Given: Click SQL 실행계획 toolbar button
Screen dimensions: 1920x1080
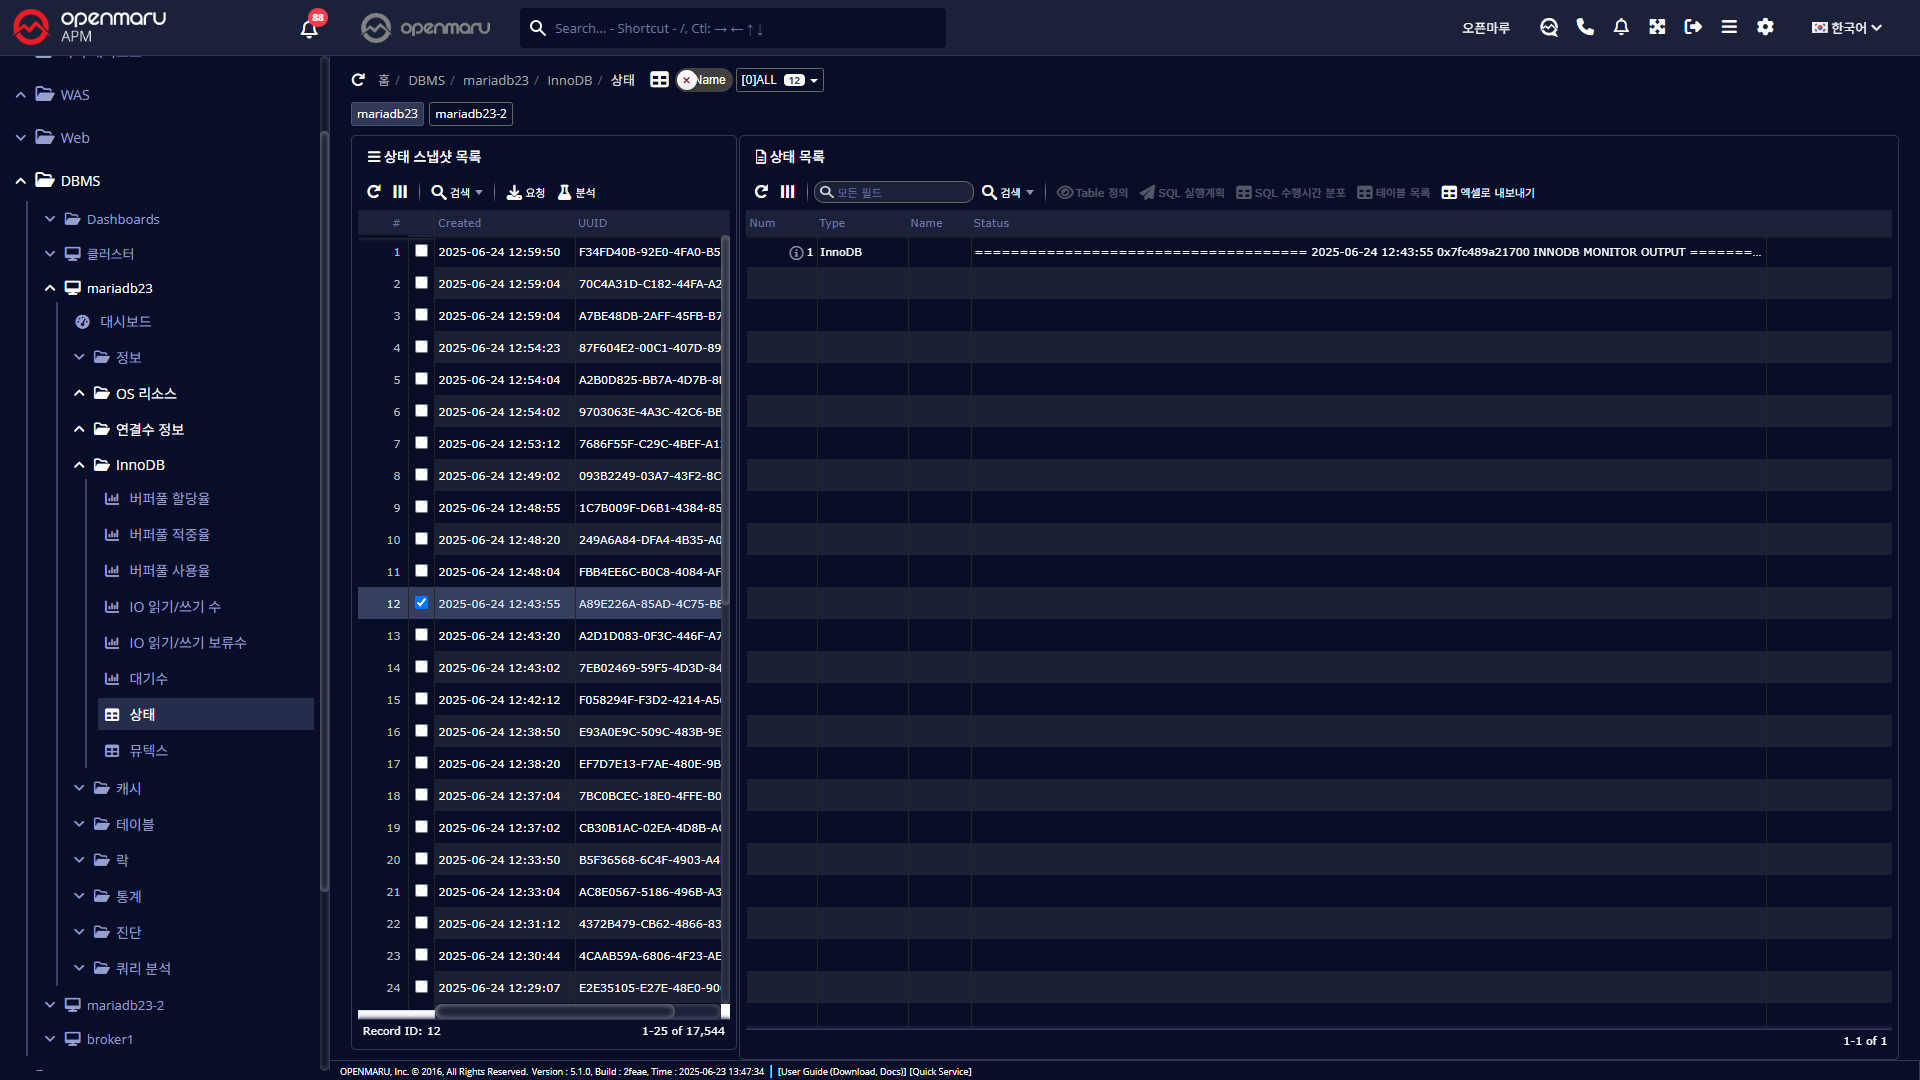Looking at the screenshot, I should coord(1182,193).
